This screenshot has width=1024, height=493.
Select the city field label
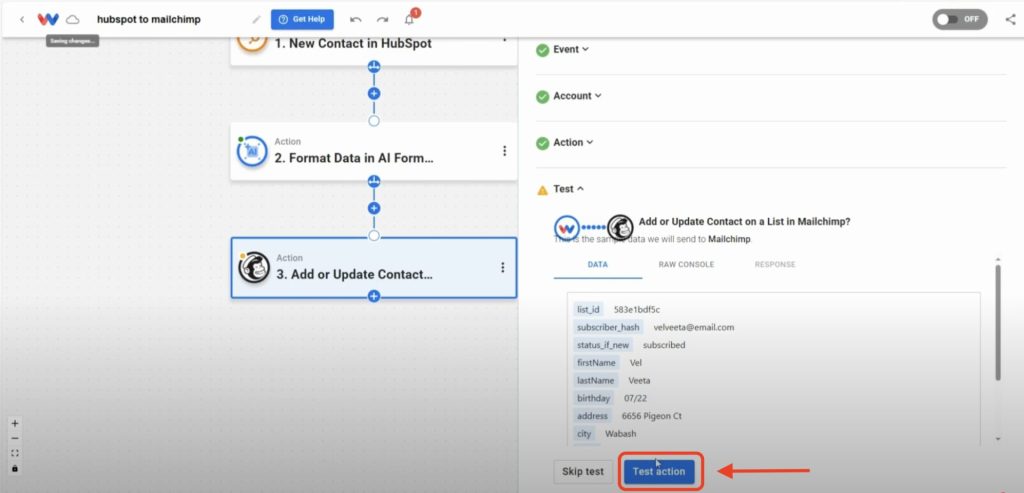[584, 434]
